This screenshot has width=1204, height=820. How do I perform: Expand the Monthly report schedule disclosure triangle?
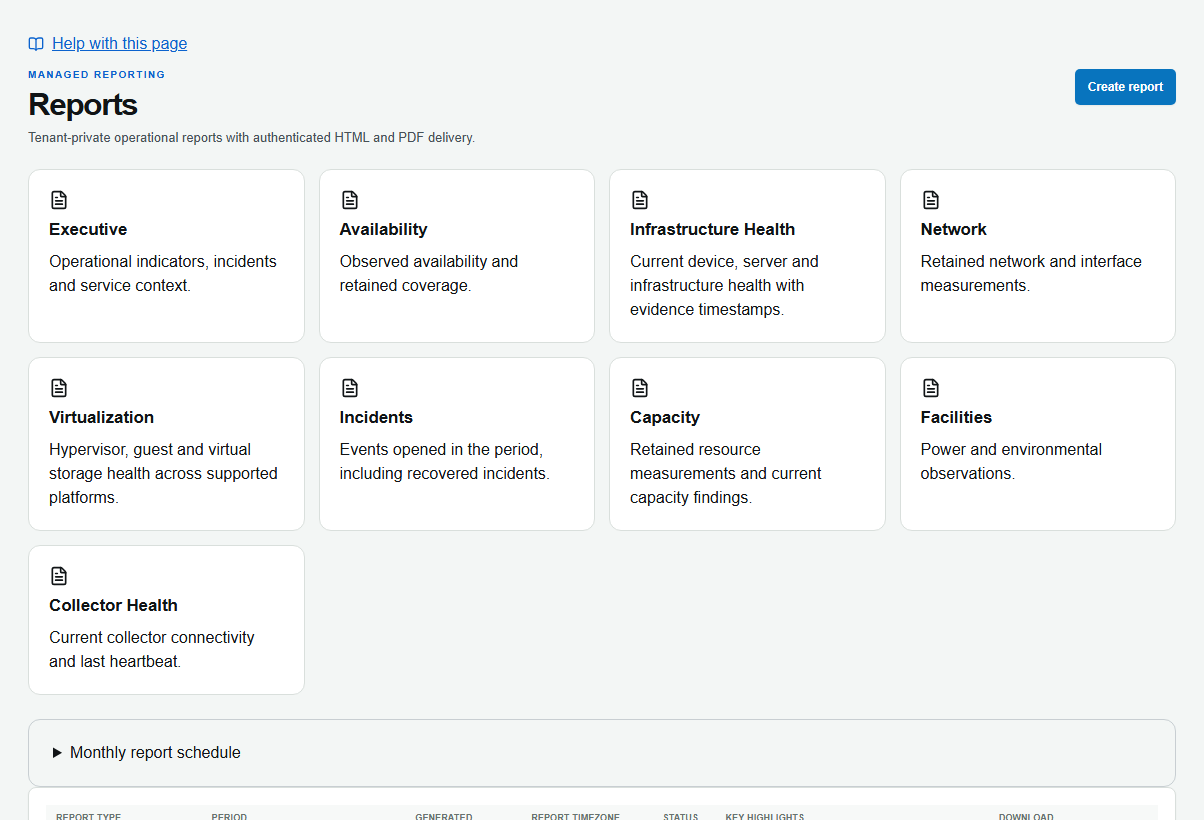(57, 753)
